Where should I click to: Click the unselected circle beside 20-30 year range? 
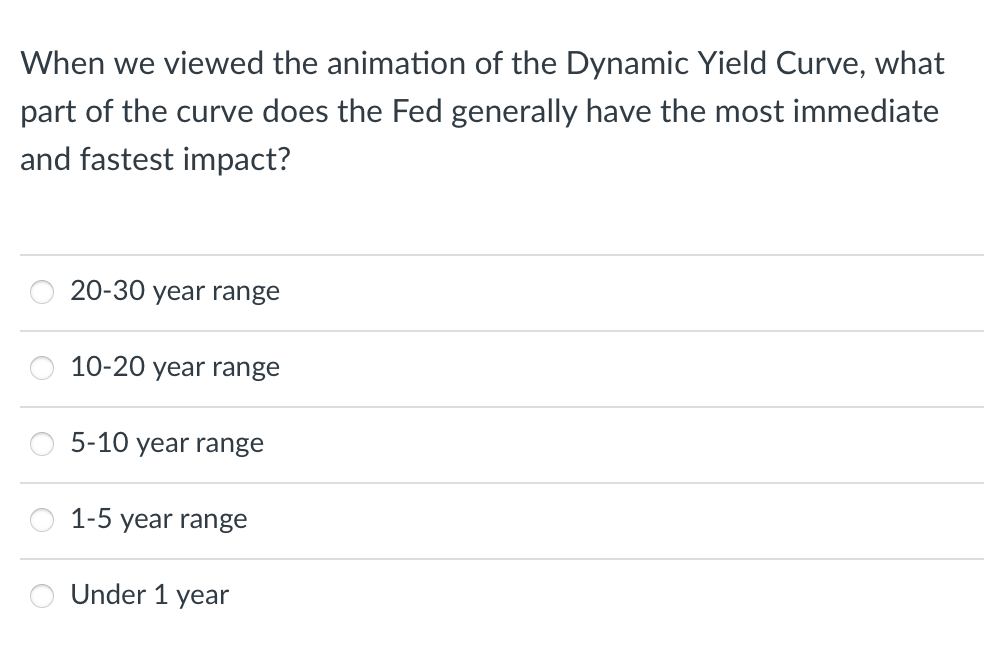click(x=41, y=291)
